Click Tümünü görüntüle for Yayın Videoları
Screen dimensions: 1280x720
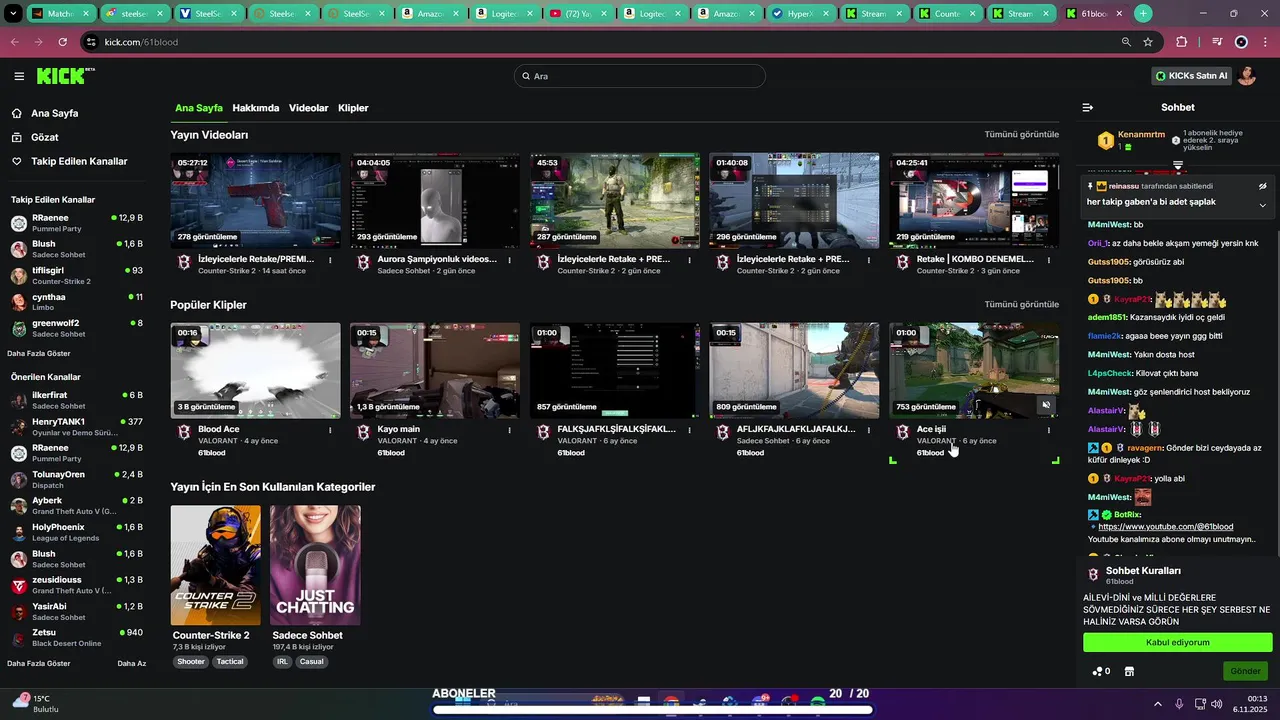[1021, 134]
